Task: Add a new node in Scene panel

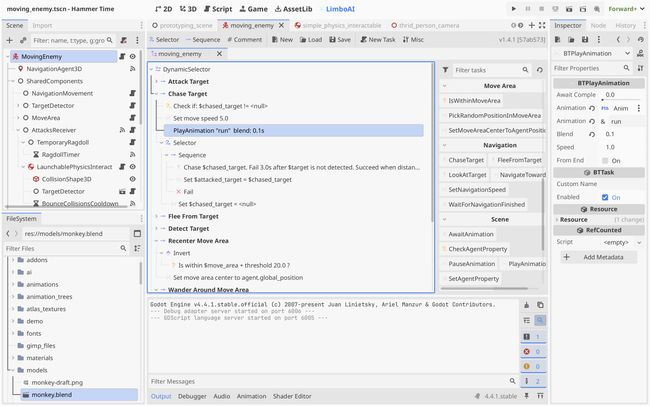Action: click(10, 40)
